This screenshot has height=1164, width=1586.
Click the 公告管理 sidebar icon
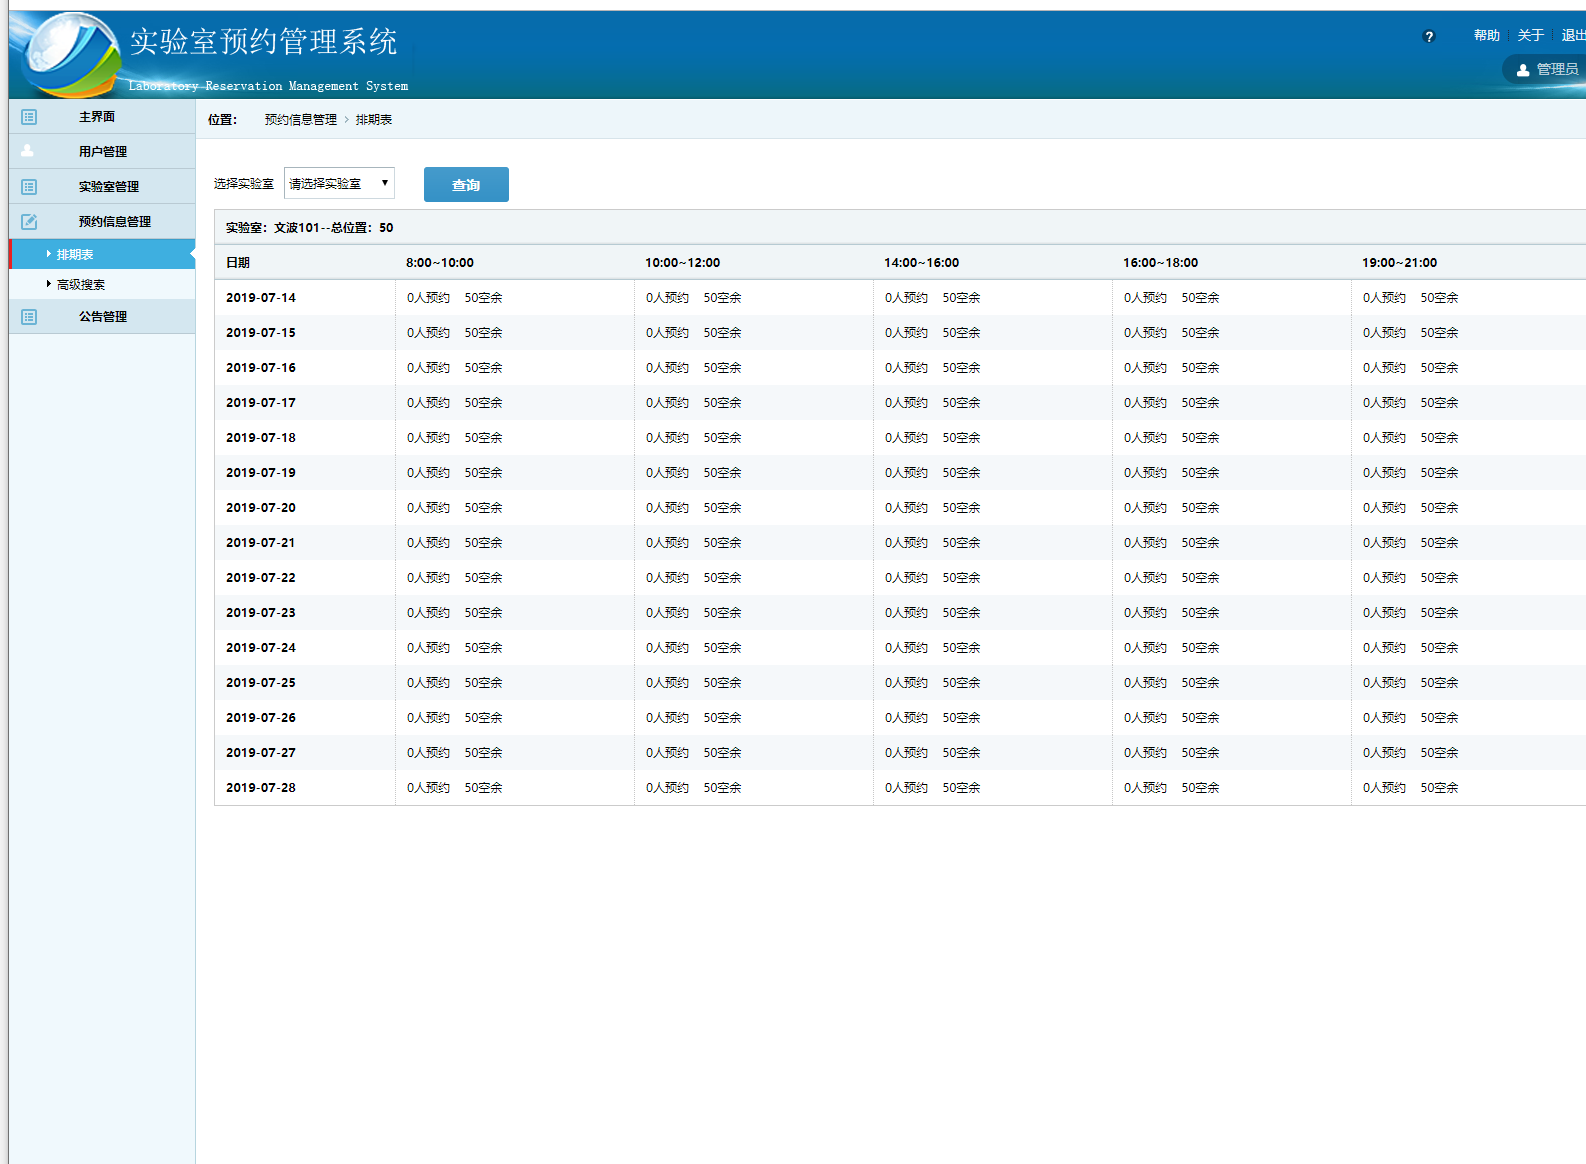tap(29, 317)
